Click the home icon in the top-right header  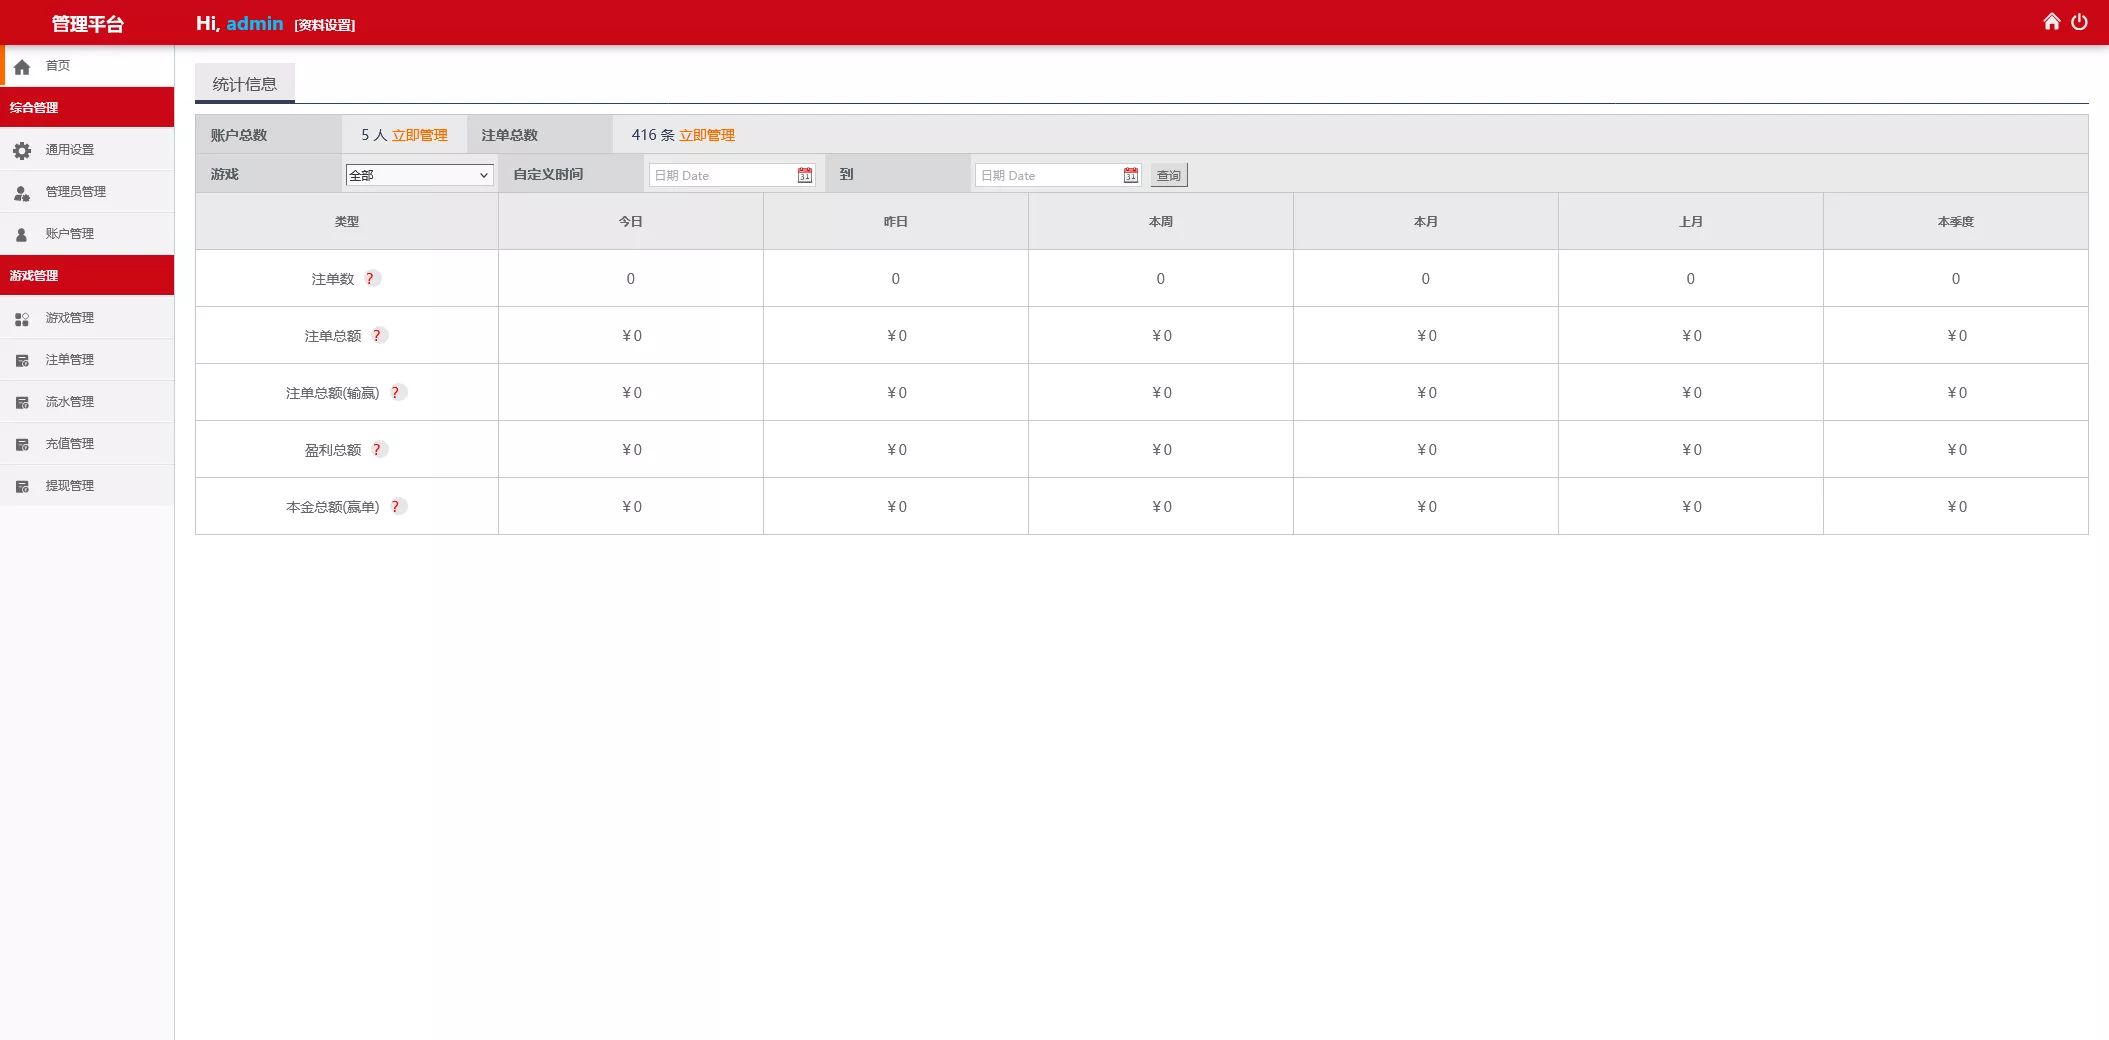click(x=2051, y=21)
